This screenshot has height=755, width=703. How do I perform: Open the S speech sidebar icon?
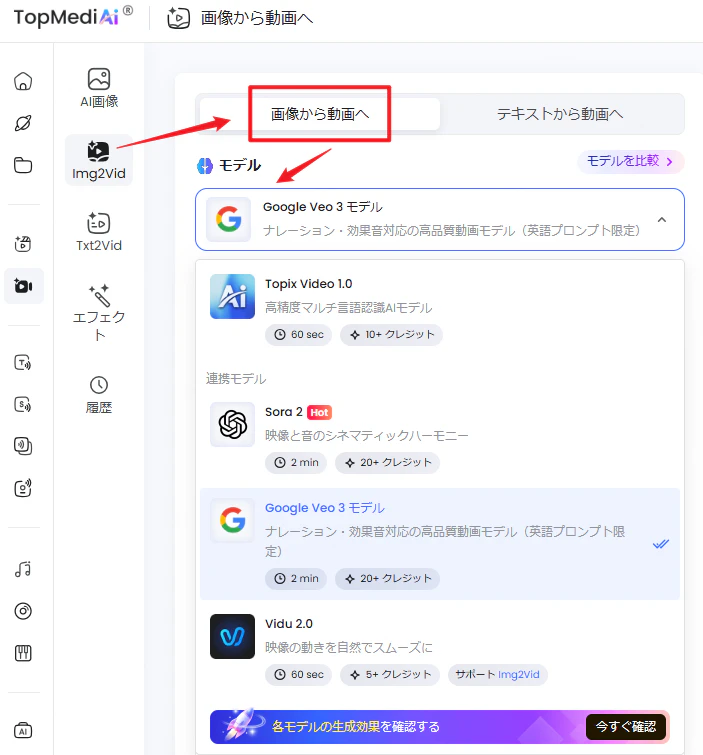(23, 404)
